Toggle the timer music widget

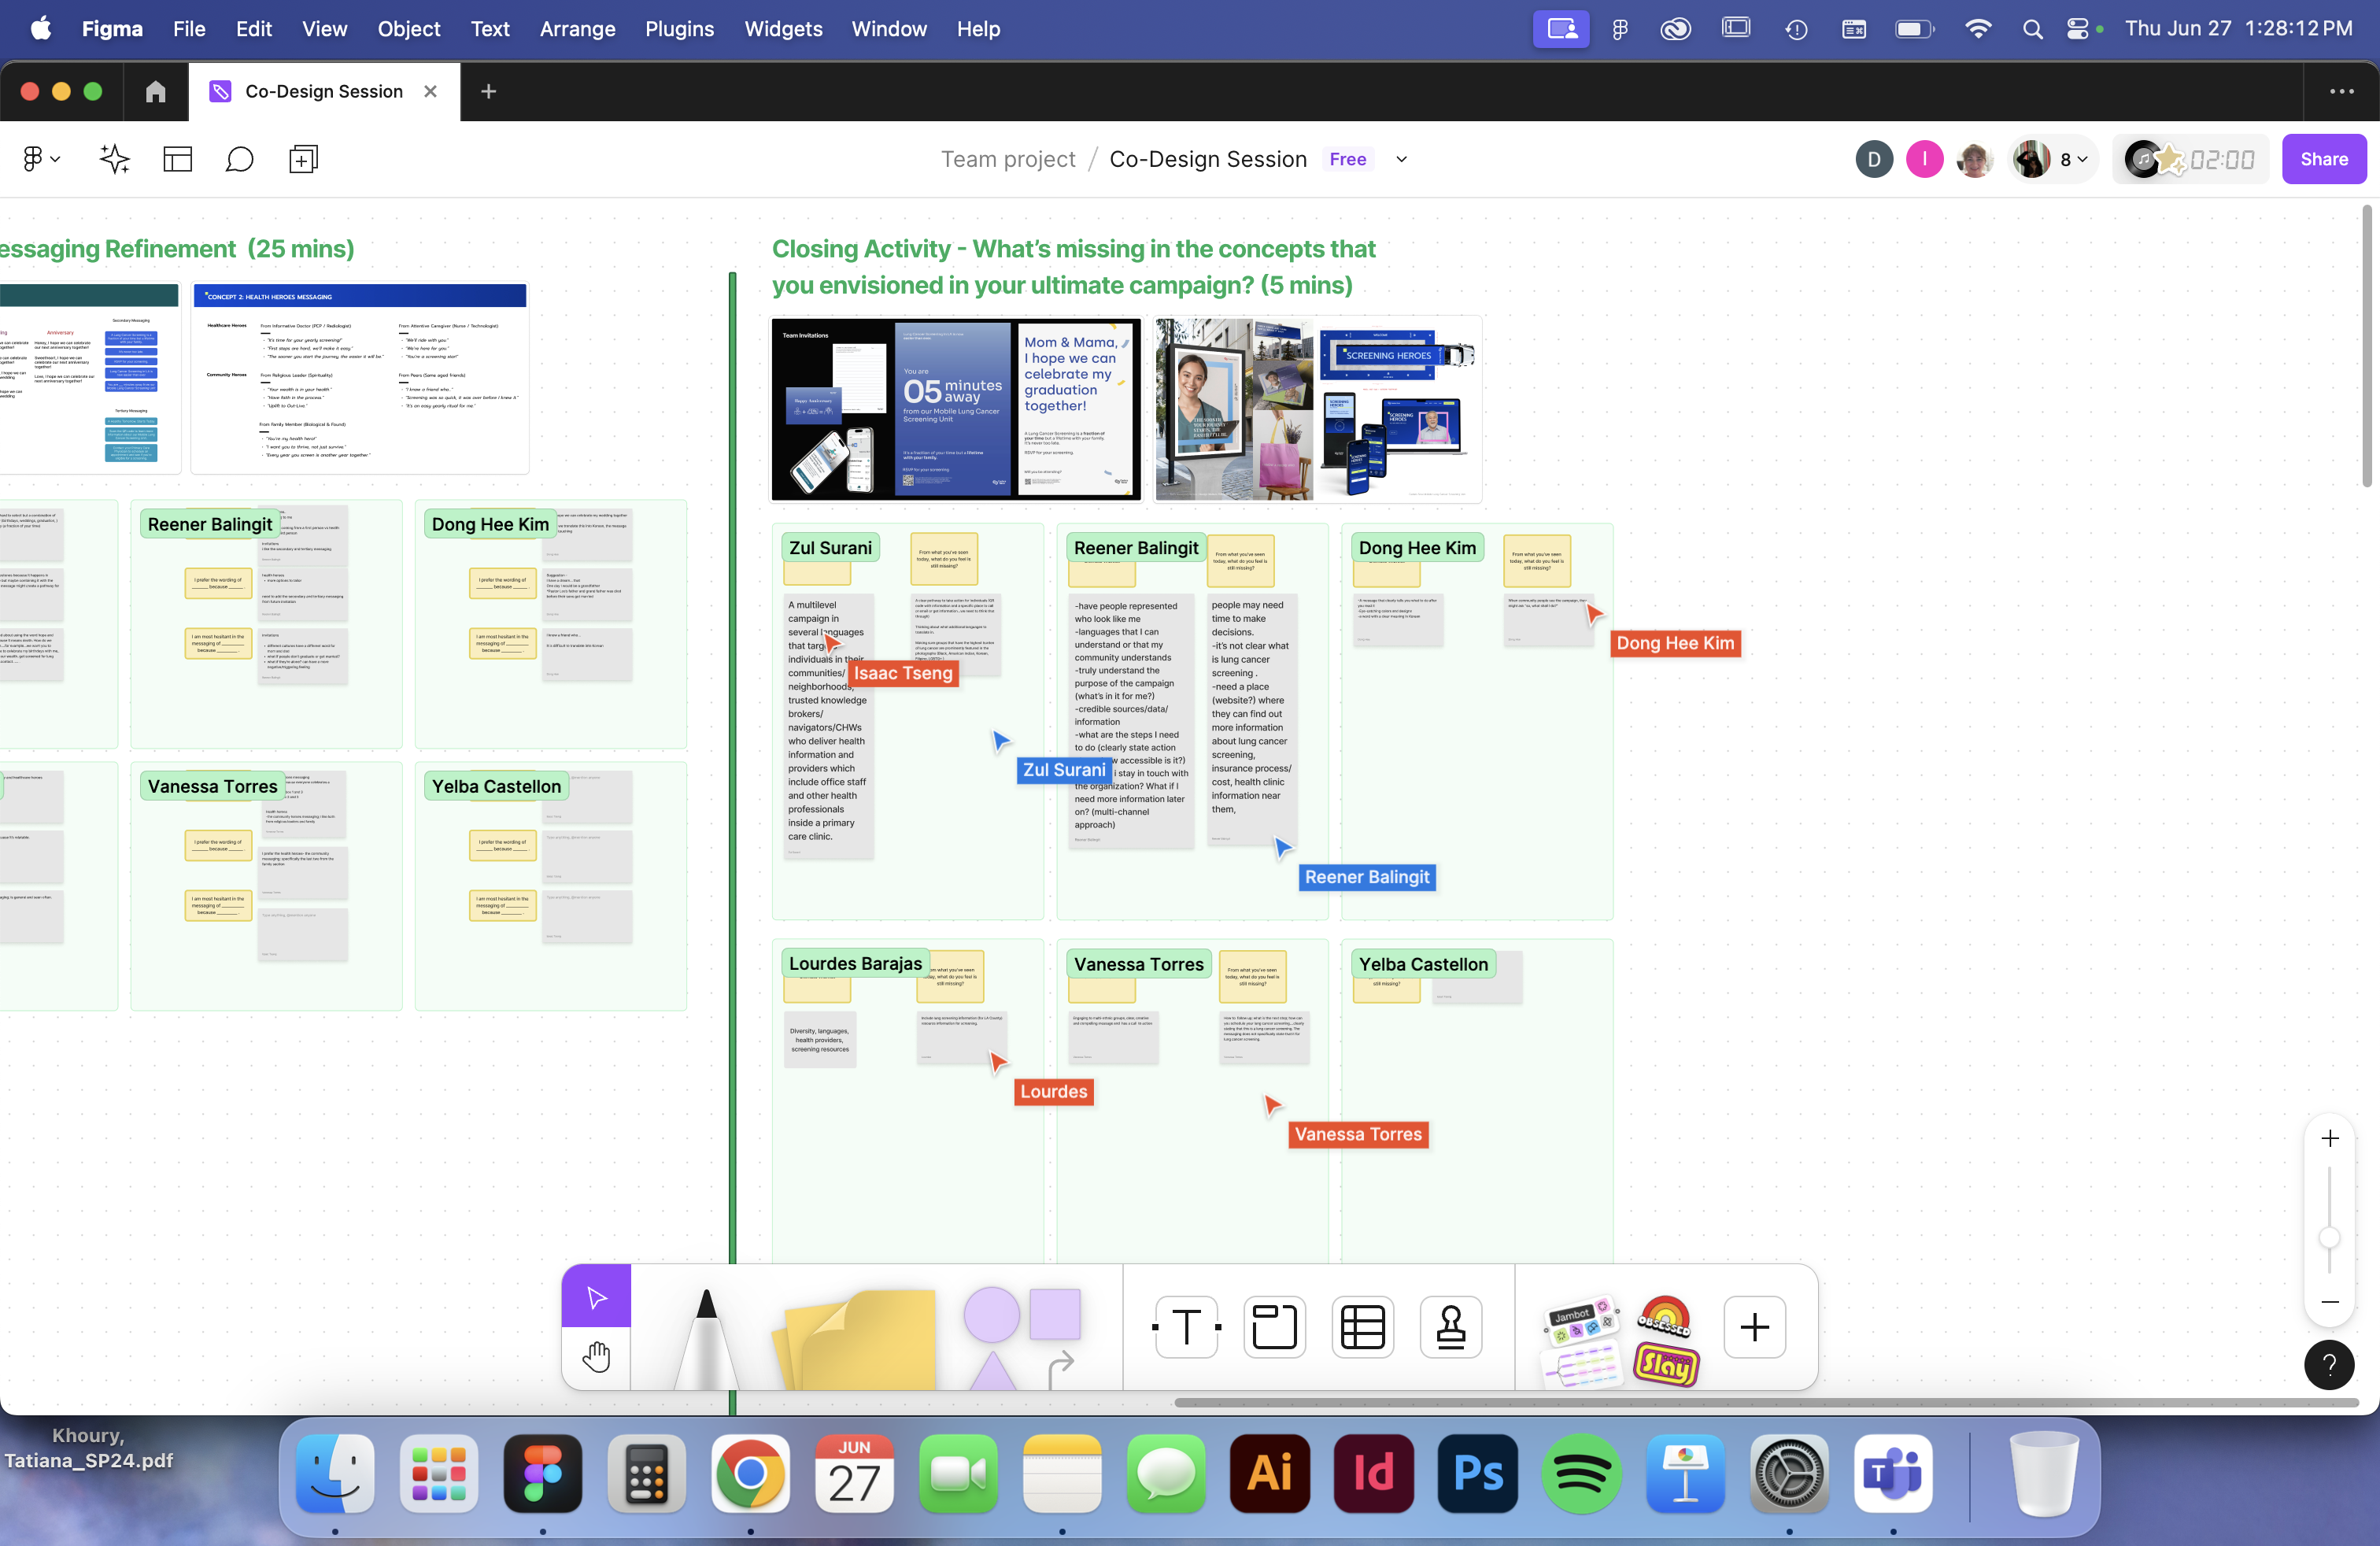pos(2142,159)
